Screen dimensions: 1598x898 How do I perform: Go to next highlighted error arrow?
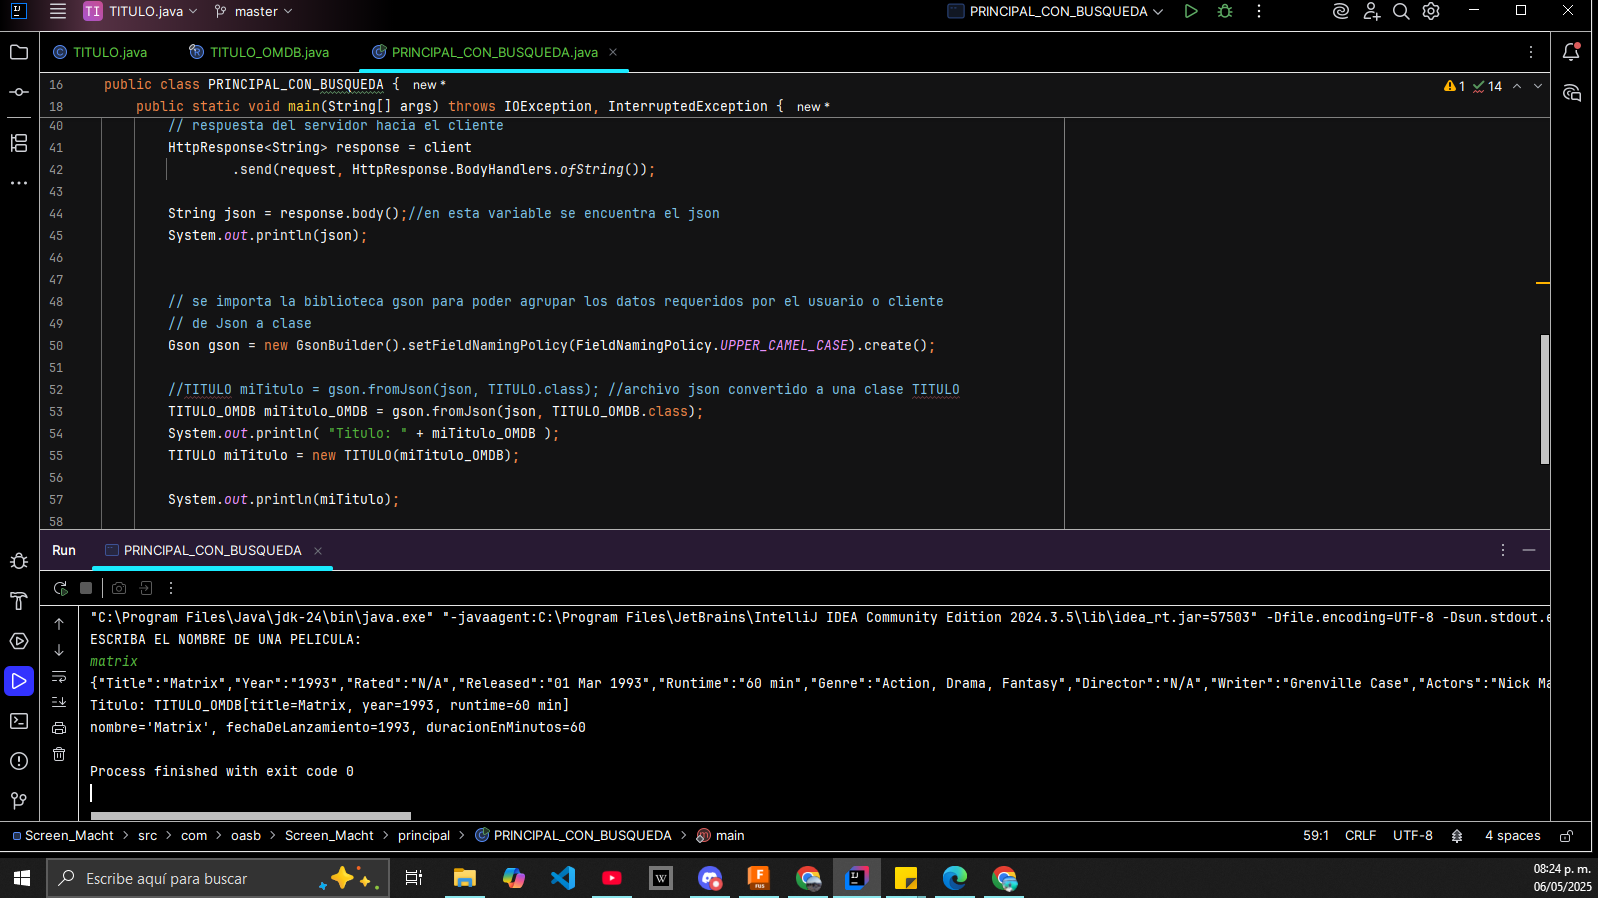pos(1538,86)
